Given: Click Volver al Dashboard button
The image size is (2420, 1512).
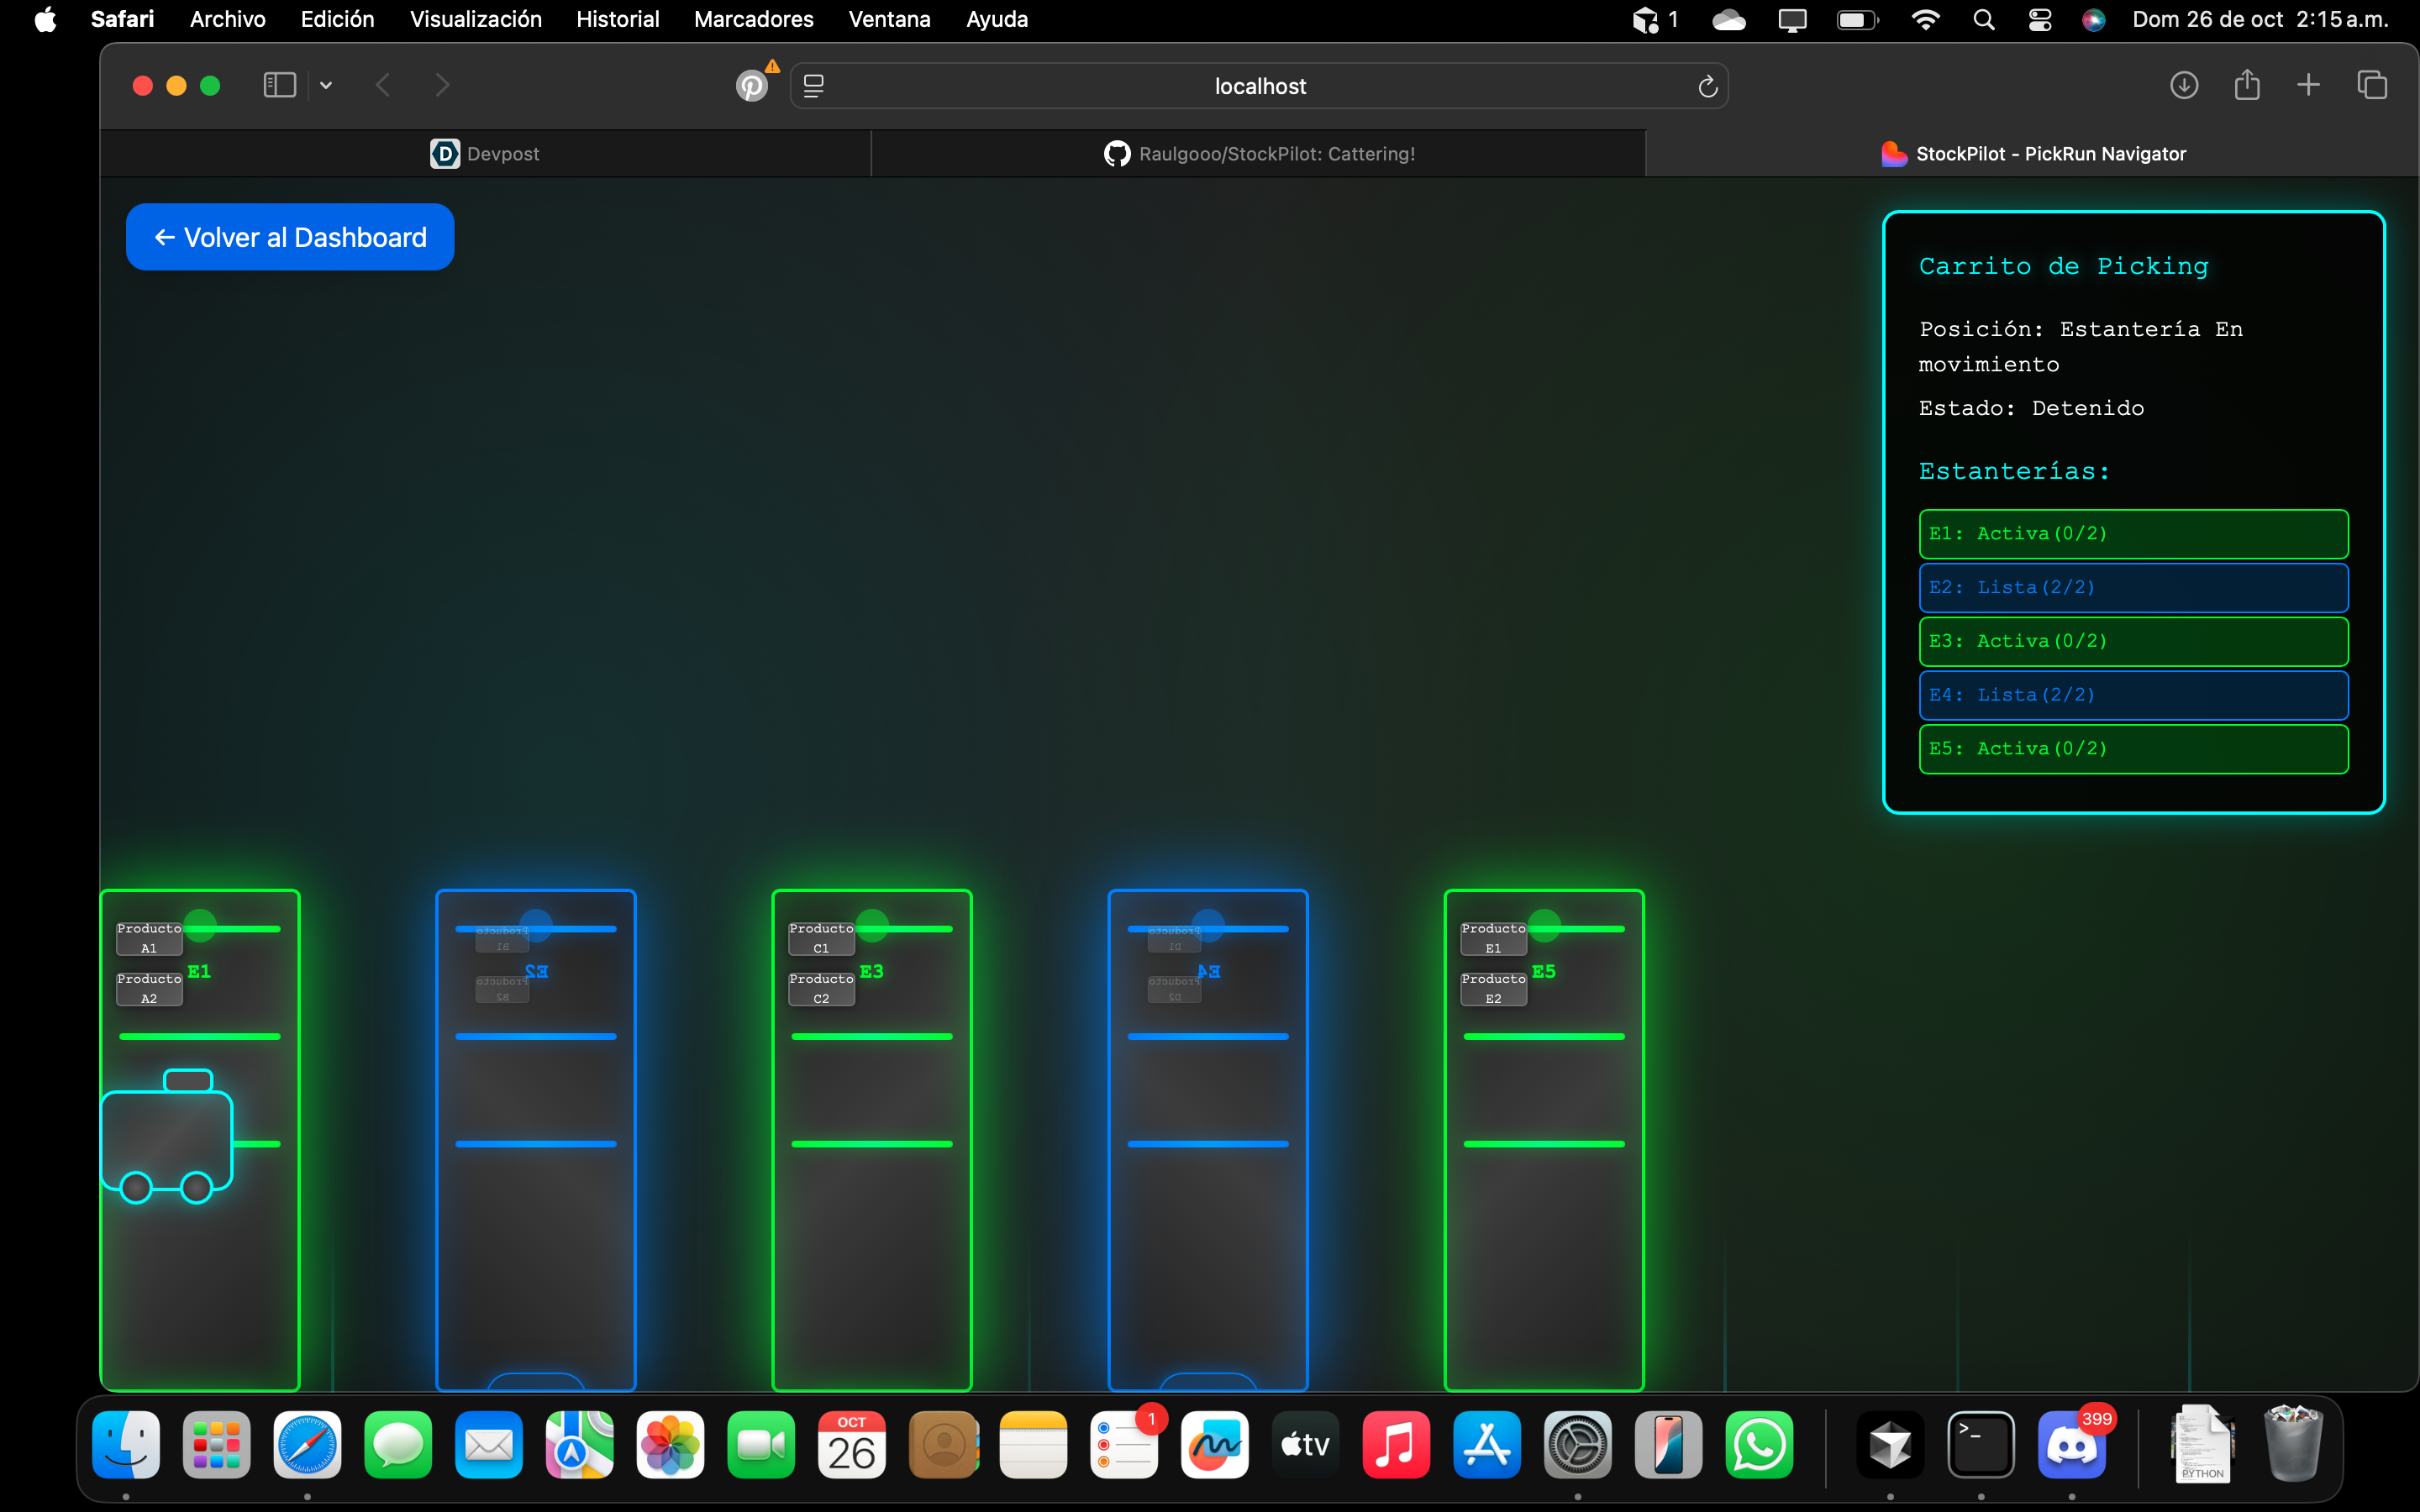Looking at the screenshot, I should [x=290, y=237].
